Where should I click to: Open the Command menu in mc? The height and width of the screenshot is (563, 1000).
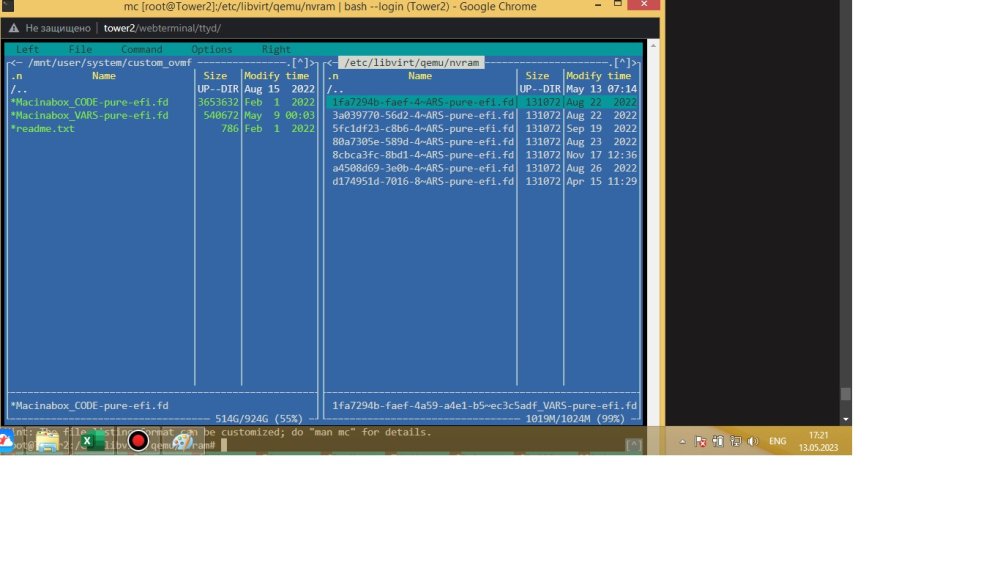142,49
